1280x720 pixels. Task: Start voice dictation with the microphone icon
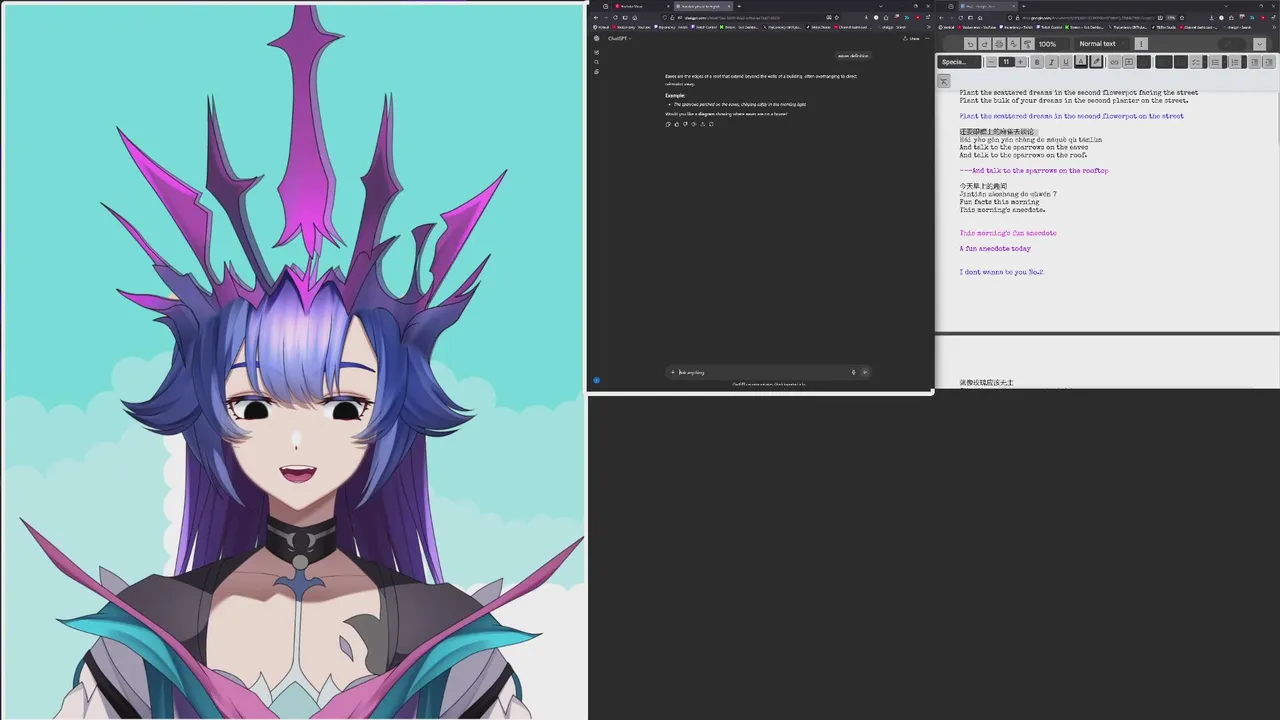853,372
